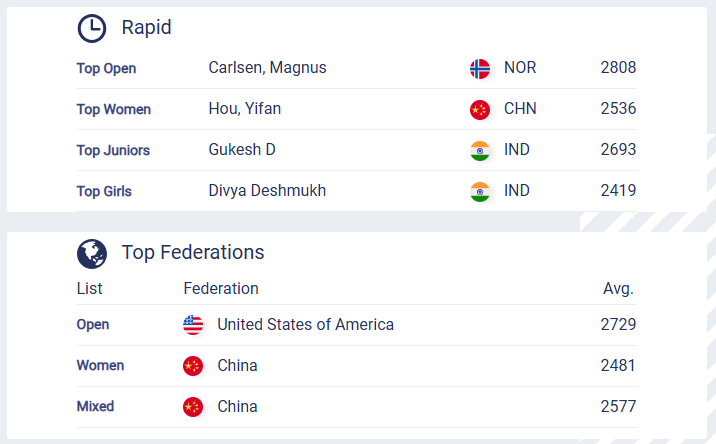Click the China flag in Women row
716x444 pixels.
pyautogui.click(x=193, y=366)
